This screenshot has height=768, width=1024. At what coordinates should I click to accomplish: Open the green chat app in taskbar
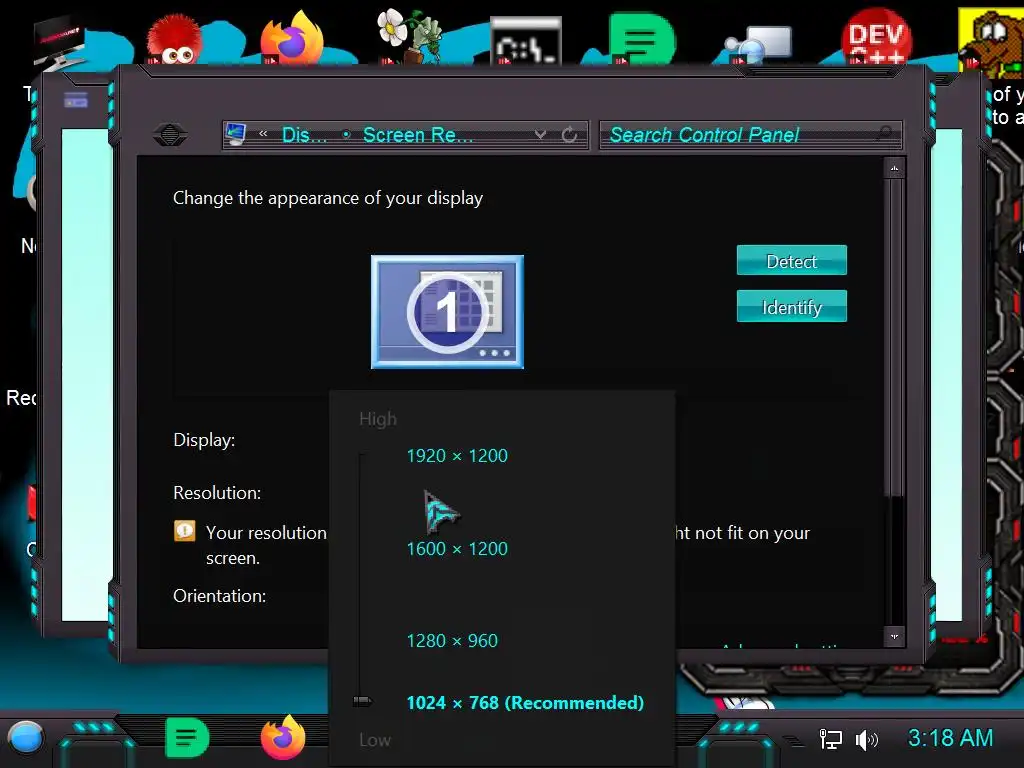point(187,738)
